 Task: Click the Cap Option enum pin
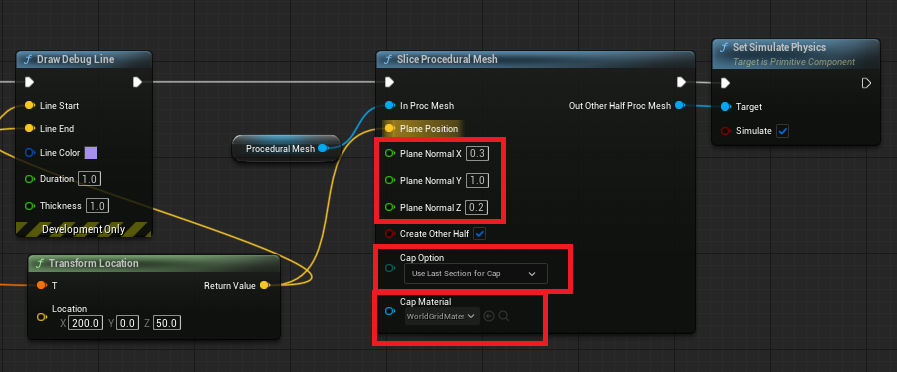tap(390, 268)
